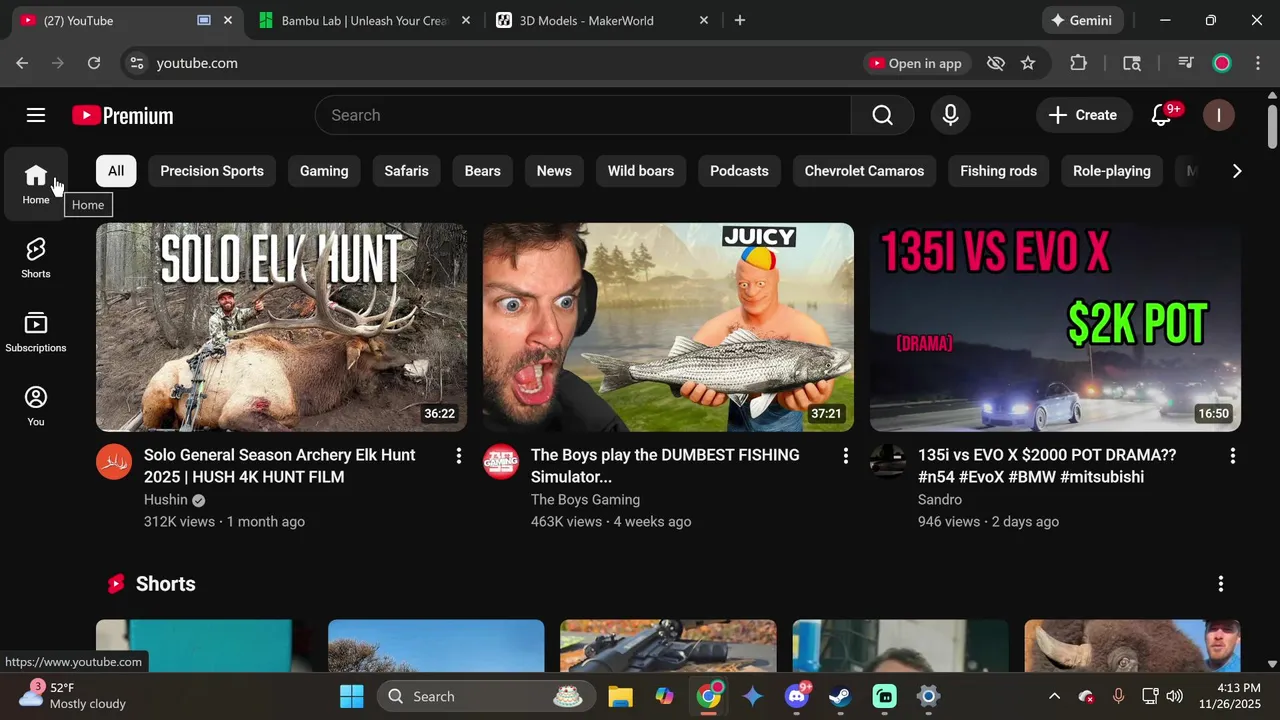Open The Boys play DUMBEST FISHING title
Viewport: 1280px width, 720px height.
[x=665, y=466]
